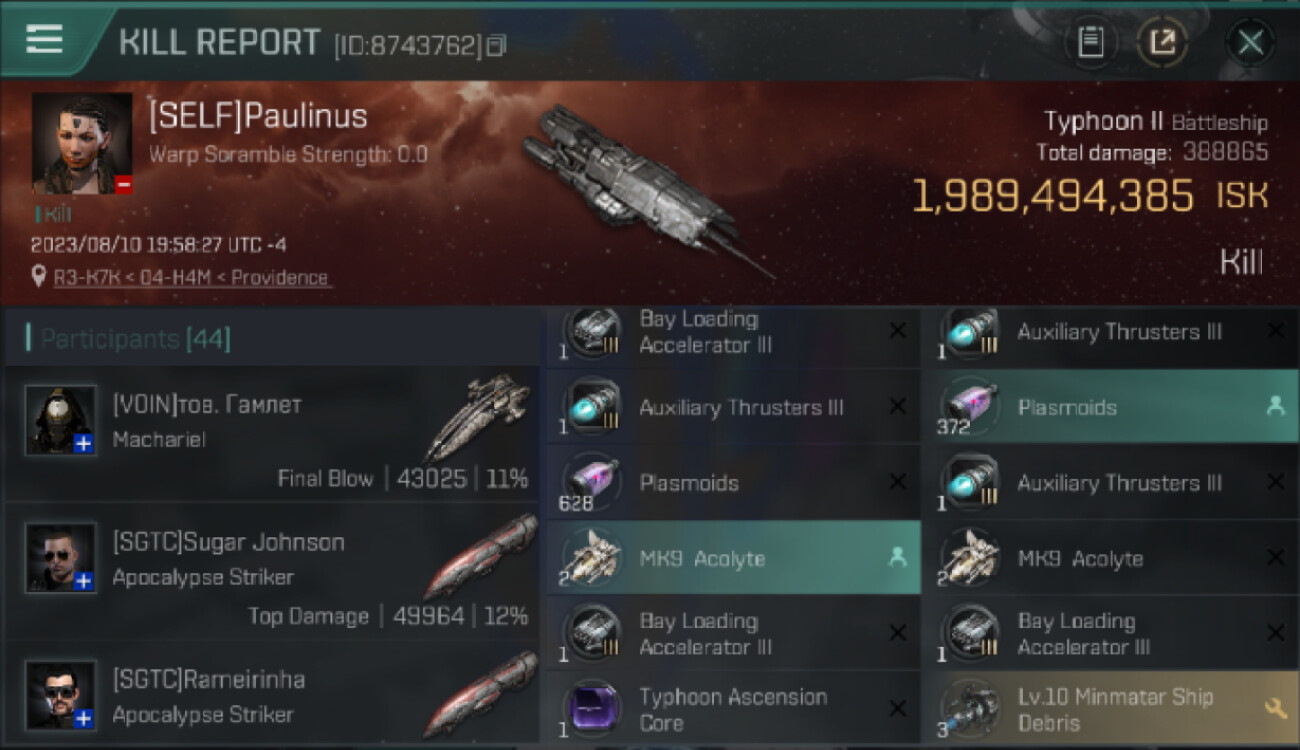Image resolution: width=1300 pixels, height=750 pixels.
Task: Select the right-column MK9 Acolyte item
Action: (1110, 558)
